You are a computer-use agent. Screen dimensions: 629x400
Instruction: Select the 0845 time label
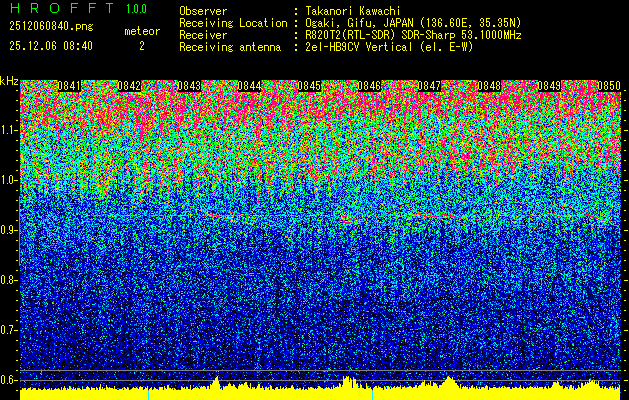click(309, 86)
